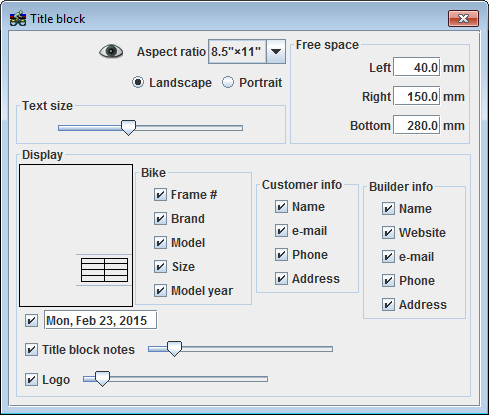The height and width of the screenshot is (415, 489).
Task: Click the eye preview icon
Action: point(111,51)
